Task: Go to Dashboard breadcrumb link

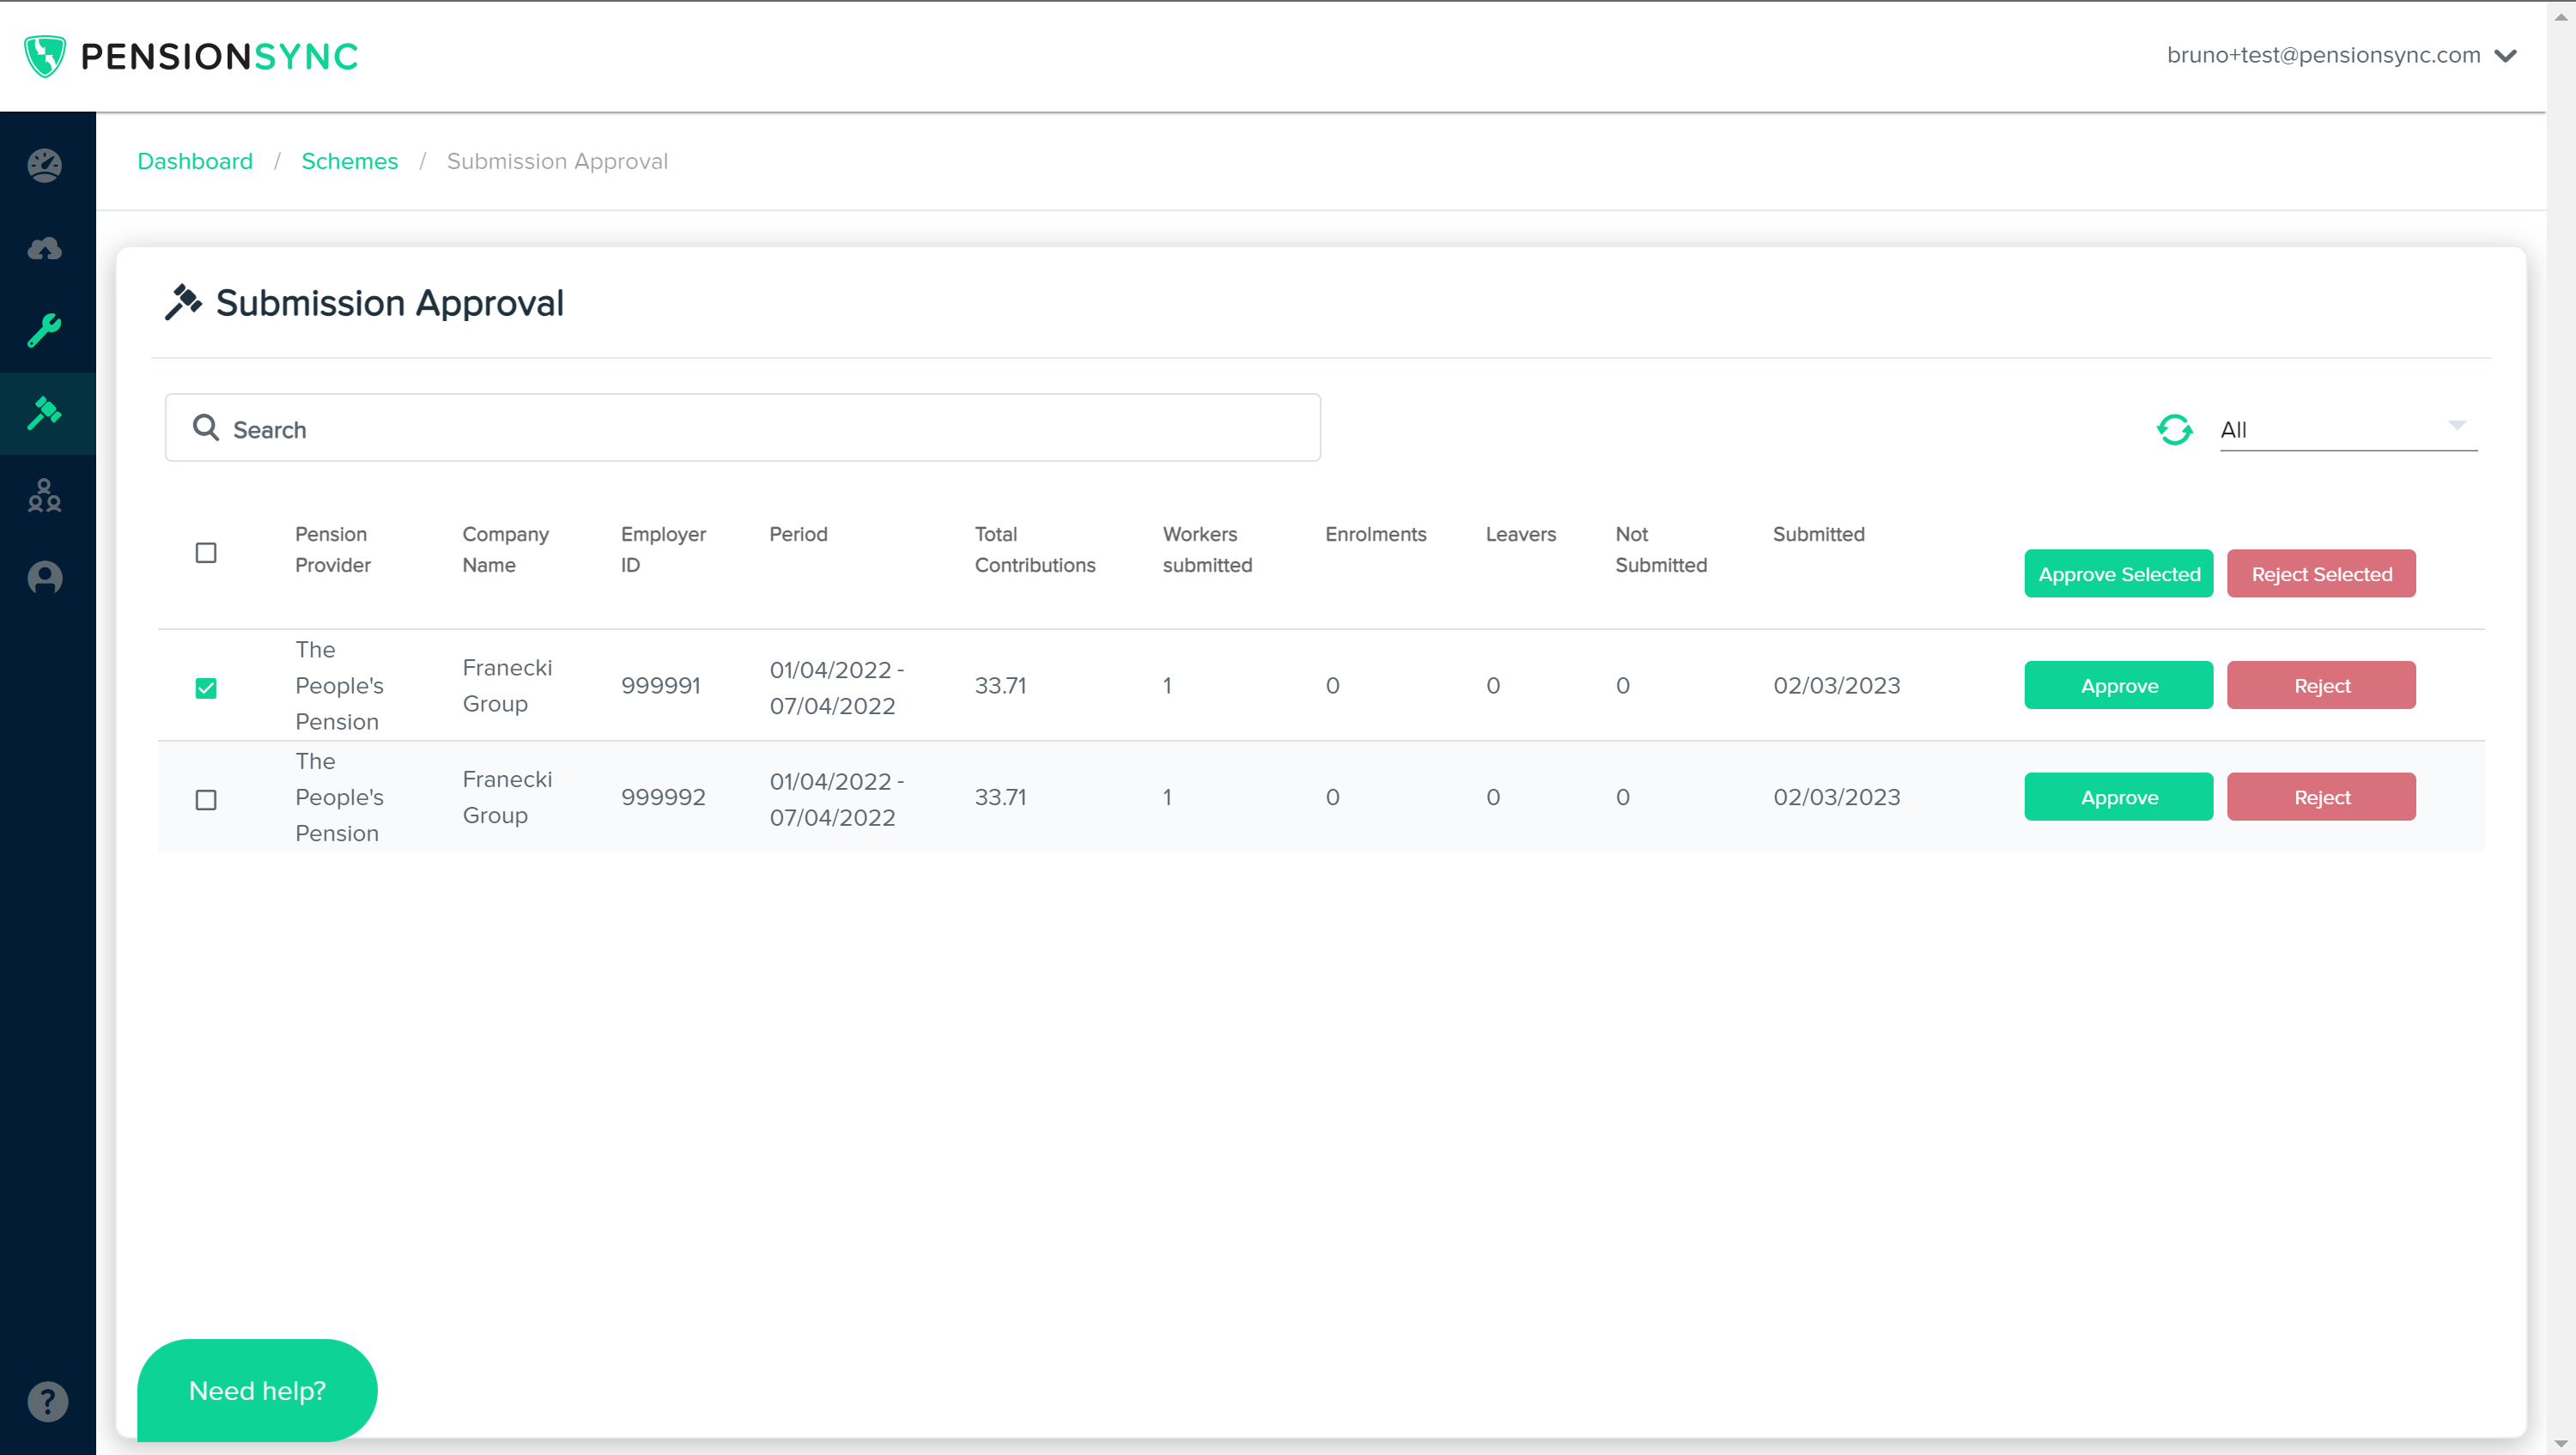Action: pyautogui.click(x=195, y=161)
